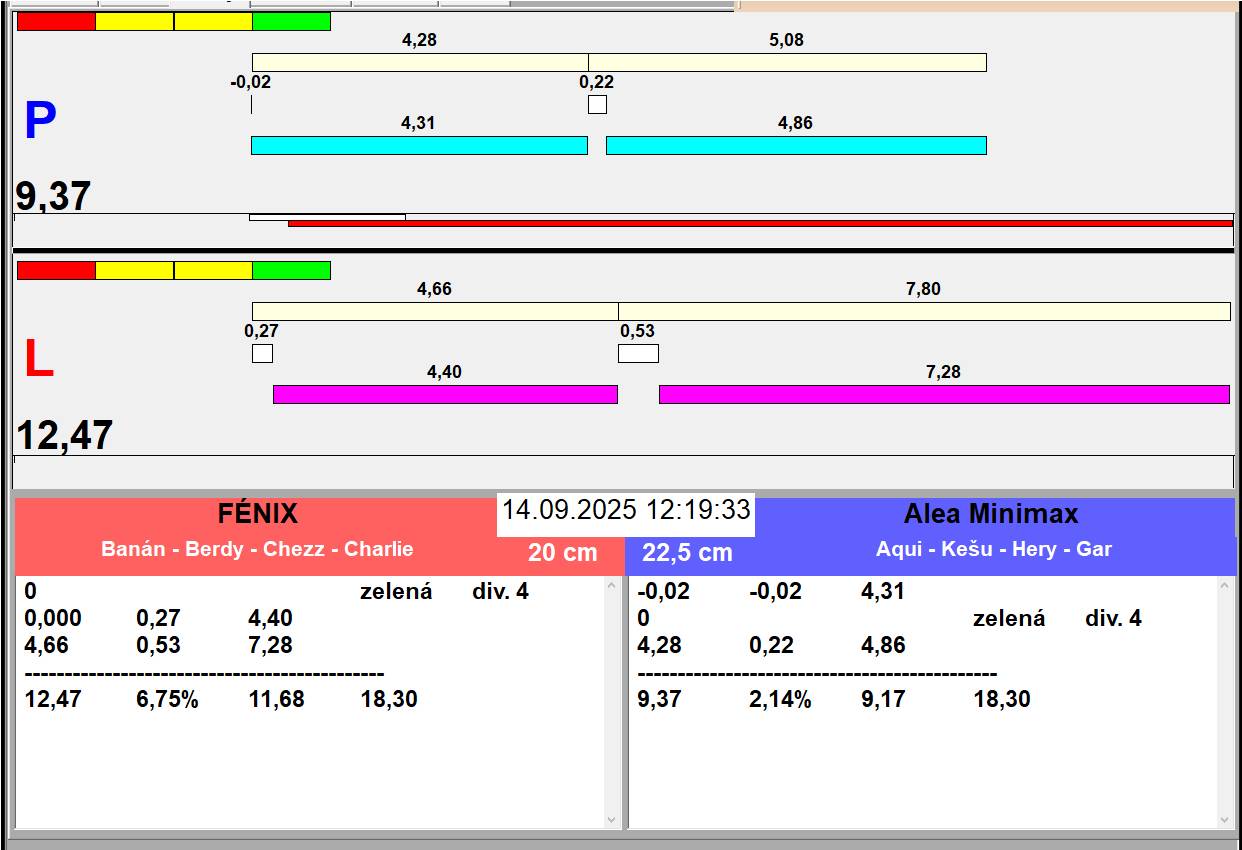Click the Alea Minimax results scrollbar down arrow
This screenshot has height=850, width=1242.
point(1226,820)
